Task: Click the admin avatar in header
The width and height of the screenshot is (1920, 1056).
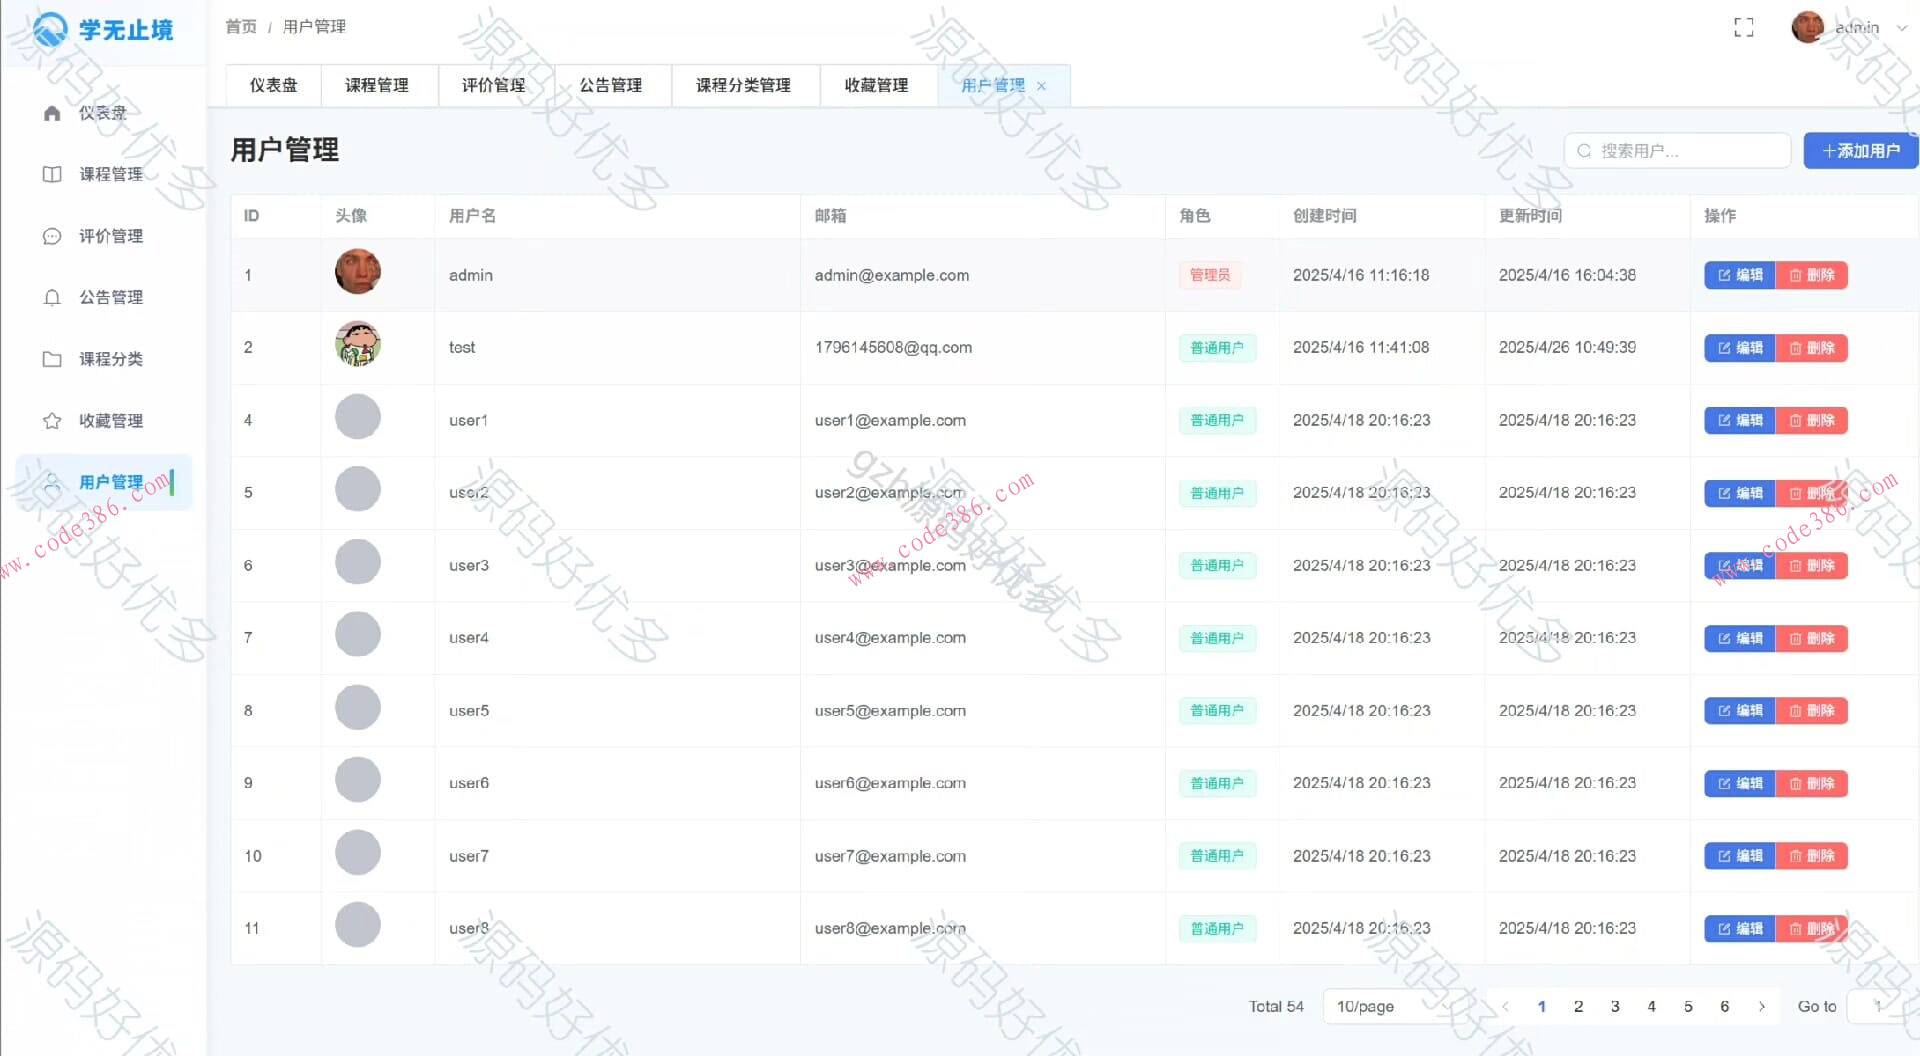Action: pyautogui.click(x=1807, y=27)
